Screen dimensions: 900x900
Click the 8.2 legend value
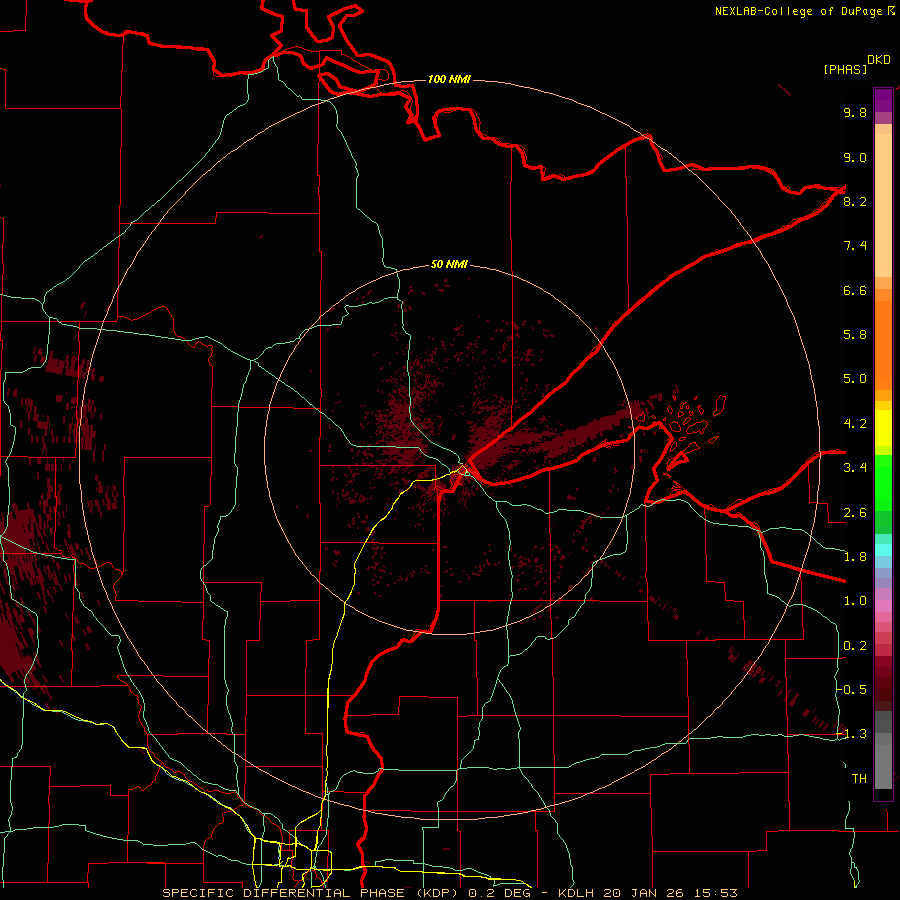855,201
